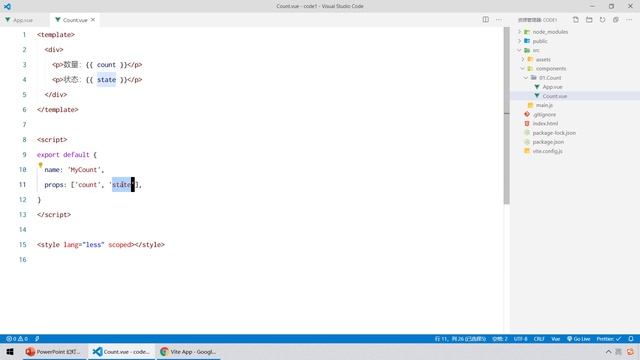Close the Count.vue tab

[x=93, y=20]
